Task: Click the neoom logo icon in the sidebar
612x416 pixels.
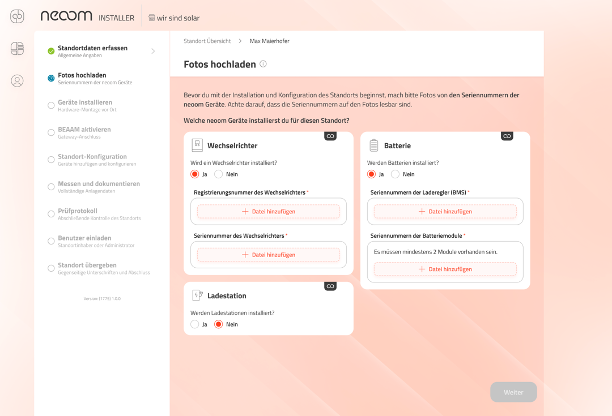Action: pyautogui.click(x=17, y=16)
